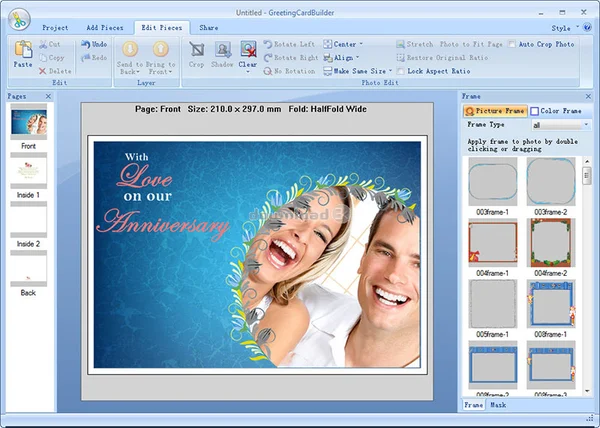The image size is (600, 428).
Task: Open the Mask tab at the panel bottom
Action: 498,405
